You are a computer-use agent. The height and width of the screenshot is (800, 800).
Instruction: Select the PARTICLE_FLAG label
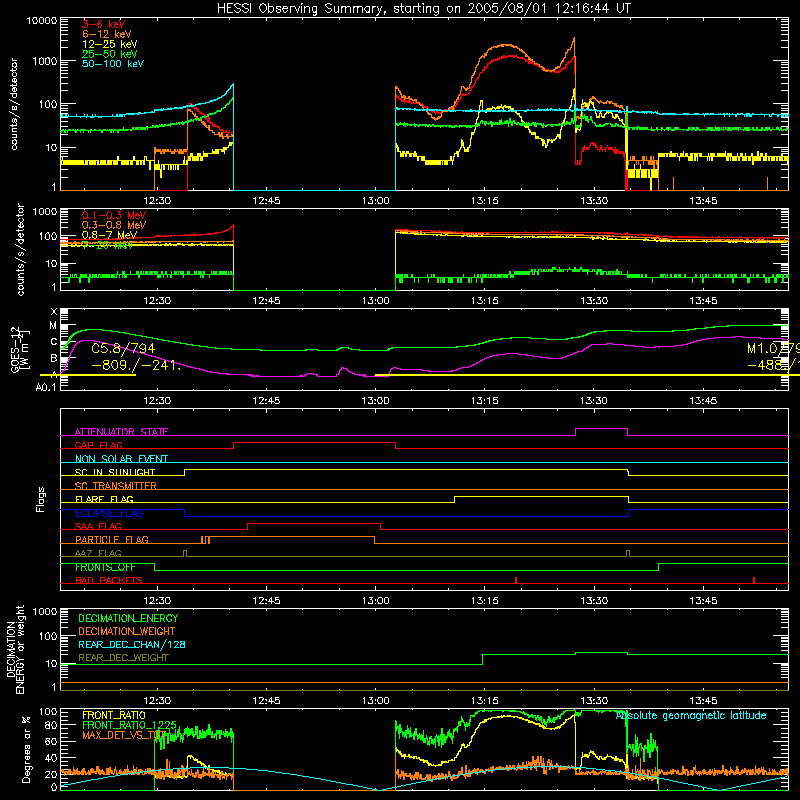point(112,539)
